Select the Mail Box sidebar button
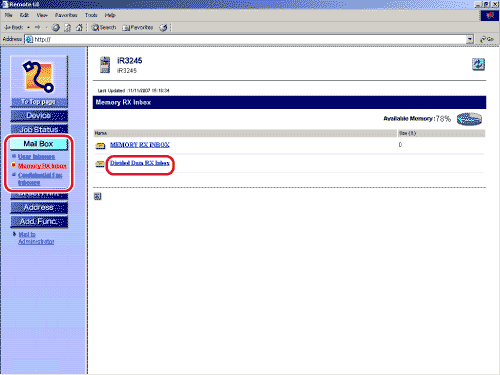 (38, 144)
